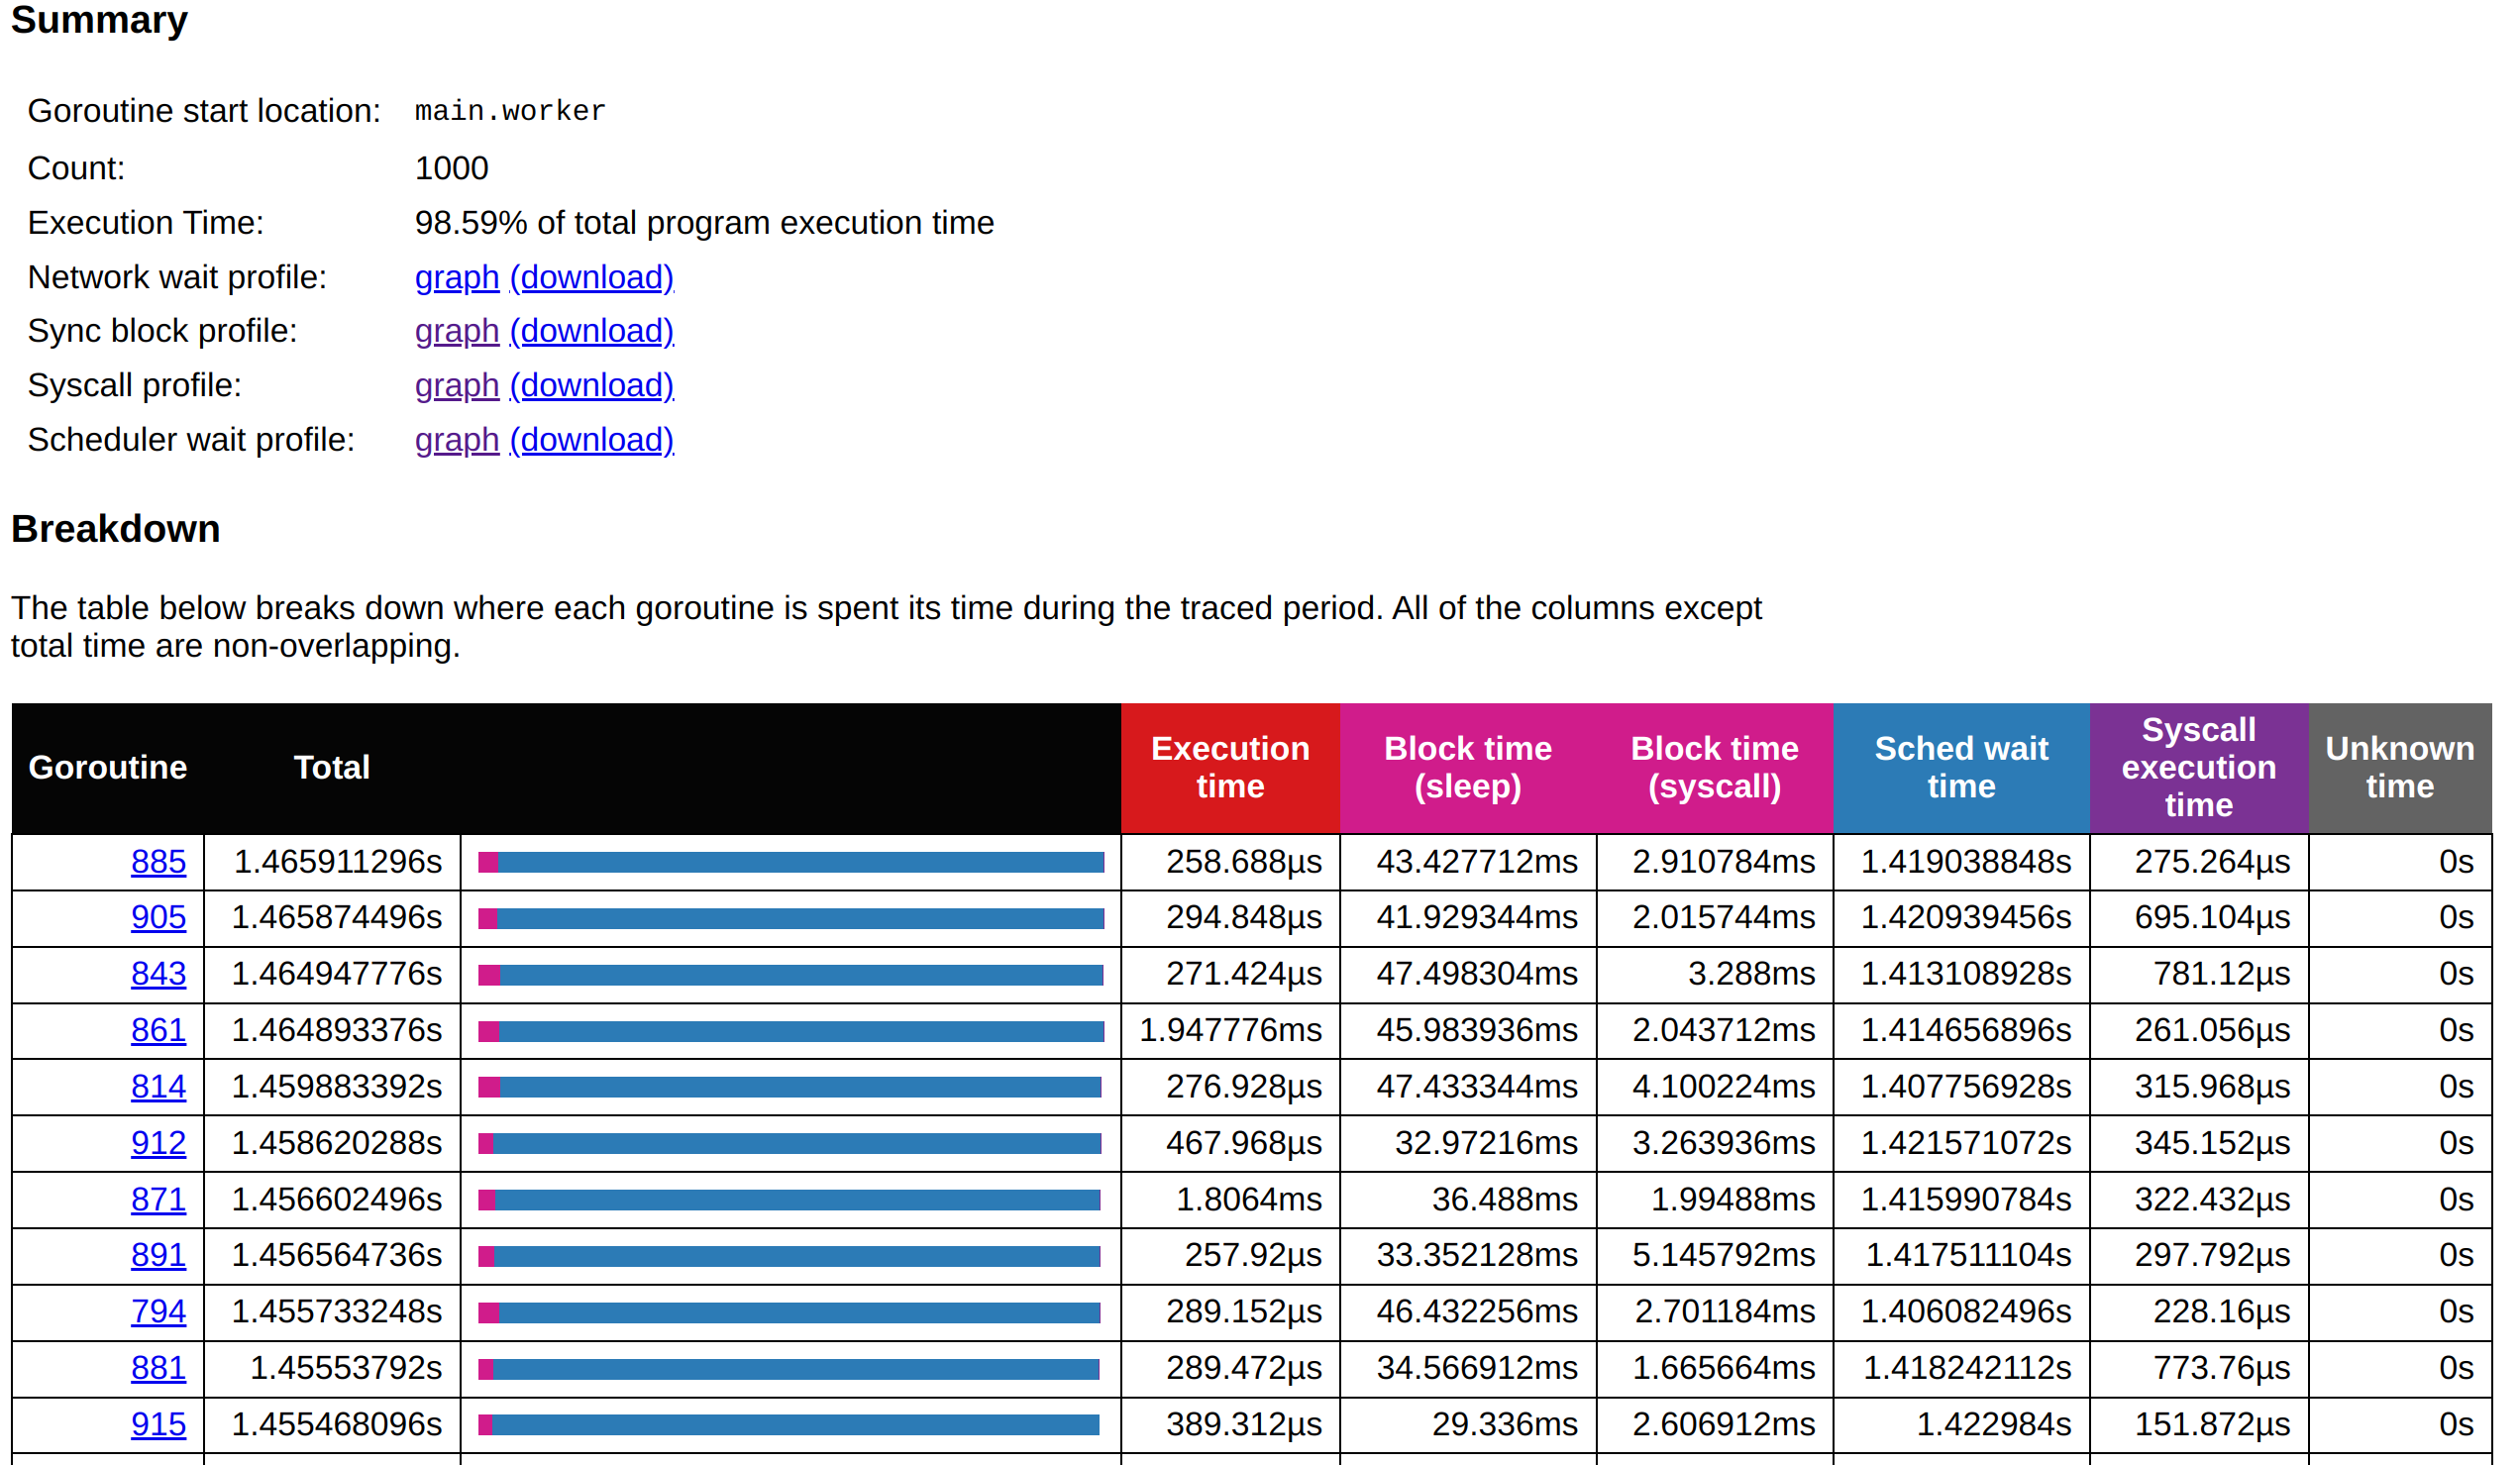The width and height of the screenshot is (2520, 1465).
Task: Select goroutine 861 in the table
Action: 158,1030
